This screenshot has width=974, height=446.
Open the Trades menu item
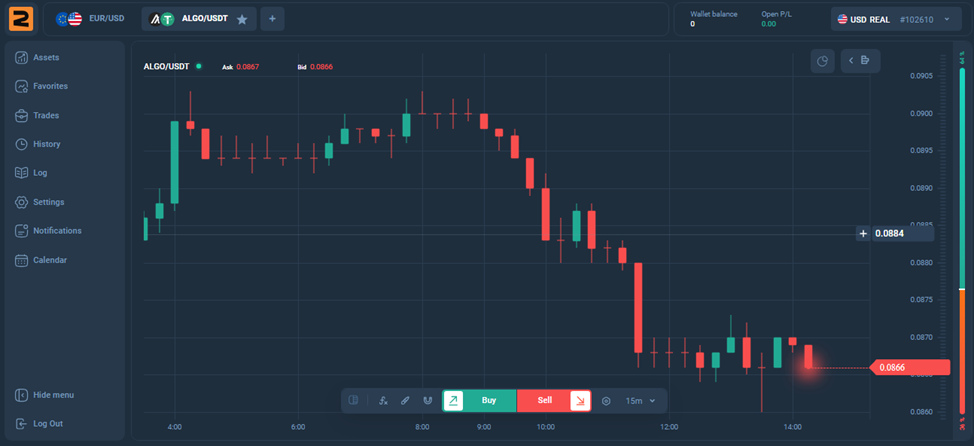pyautogui.click(x=46, y=115)
